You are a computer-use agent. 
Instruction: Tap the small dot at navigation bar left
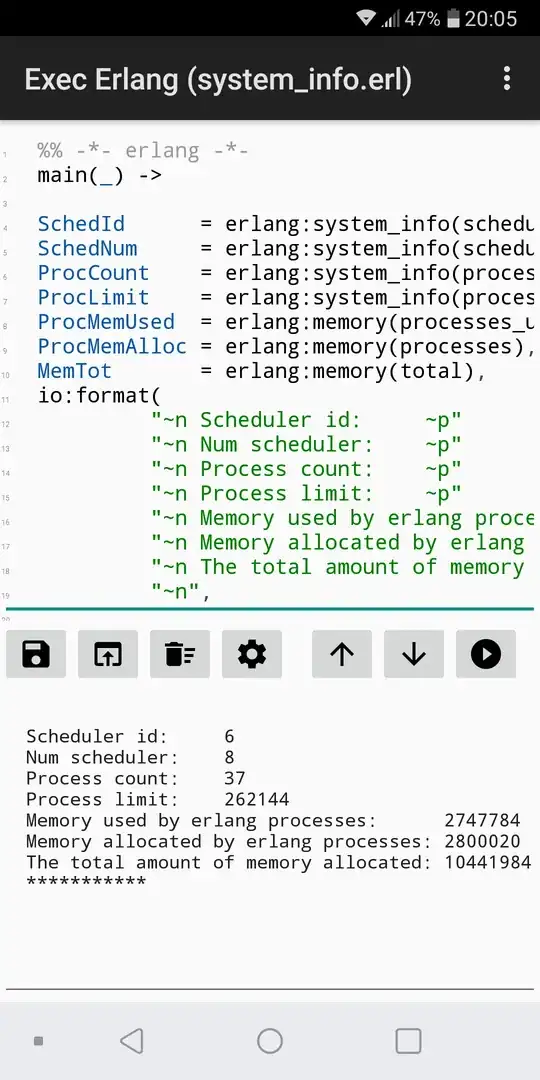coord(39,1041)
